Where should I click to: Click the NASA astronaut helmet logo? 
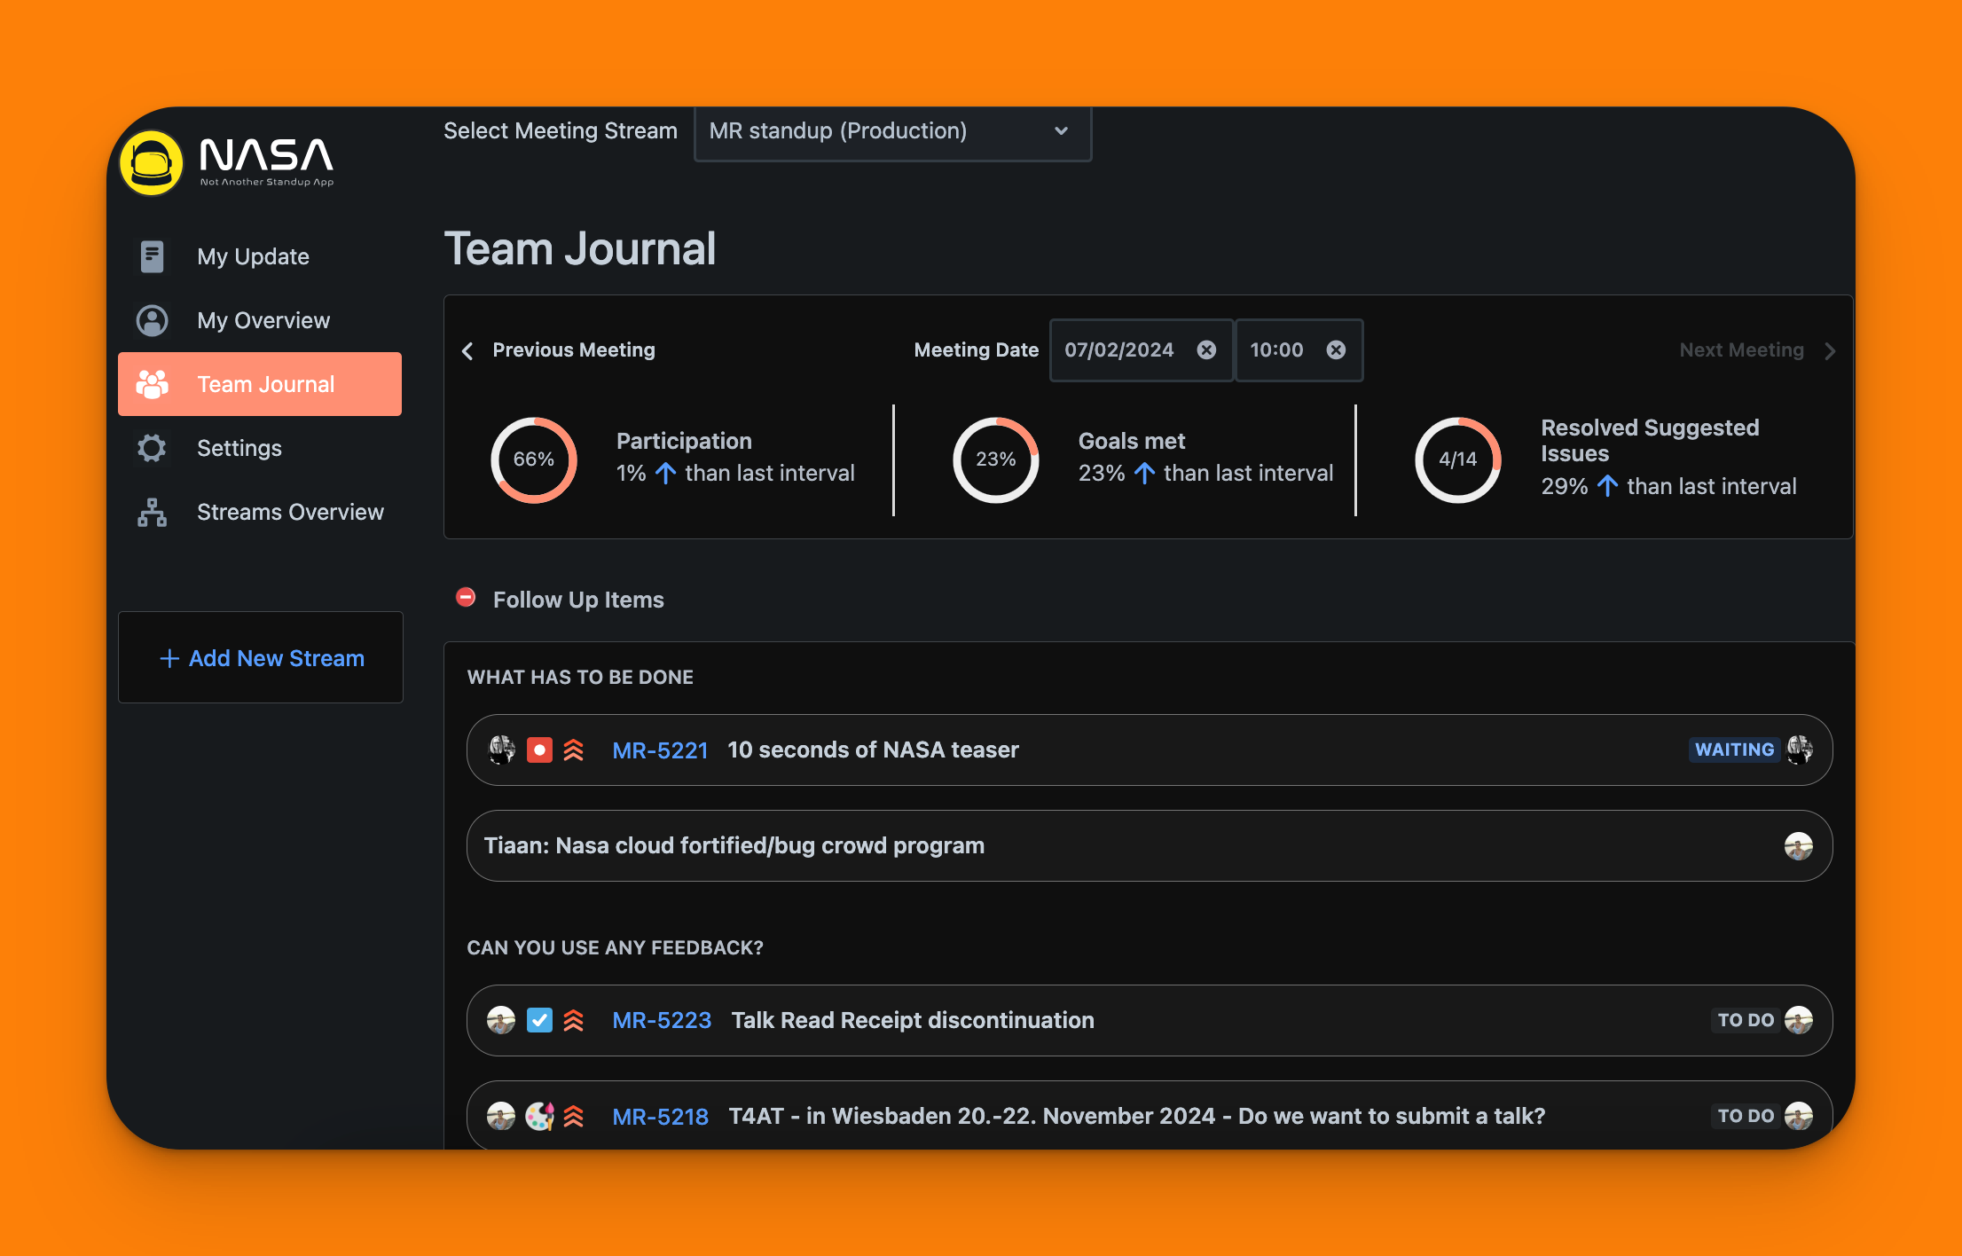(152, 162)
